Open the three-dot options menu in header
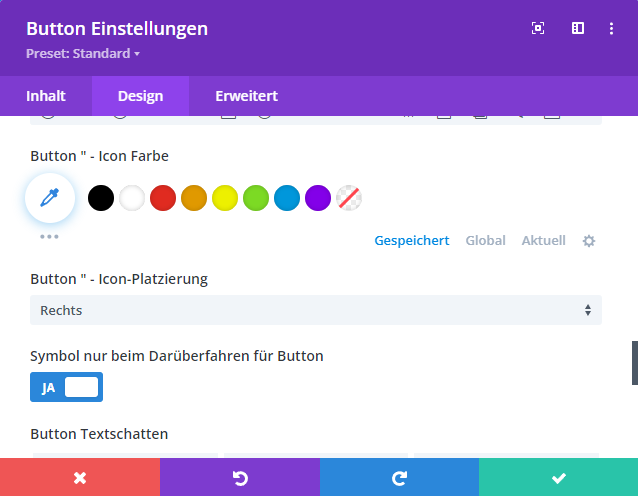The image size is (638, 496). [x=612, y=29]
